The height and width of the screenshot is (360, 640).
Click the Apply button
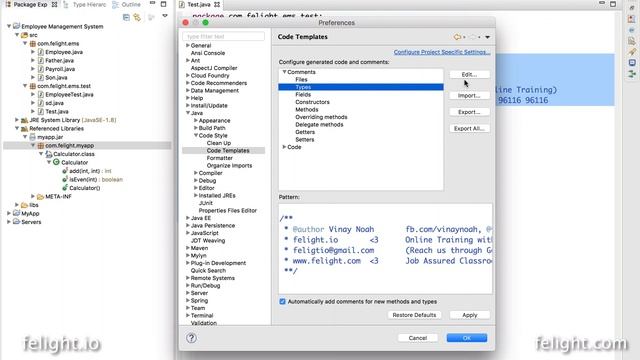pos(469,315)
